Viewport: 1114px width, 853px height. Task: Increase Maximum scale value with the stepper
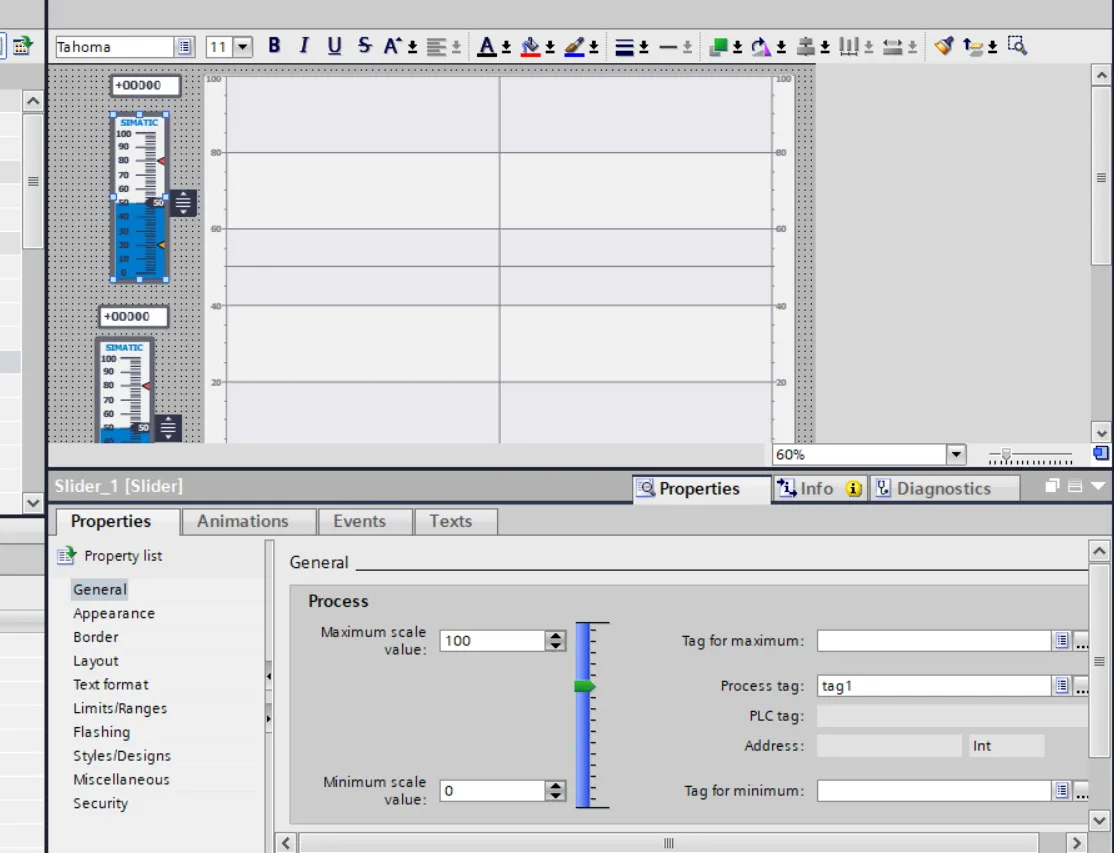pyautogui.click(x=555, y=635)
